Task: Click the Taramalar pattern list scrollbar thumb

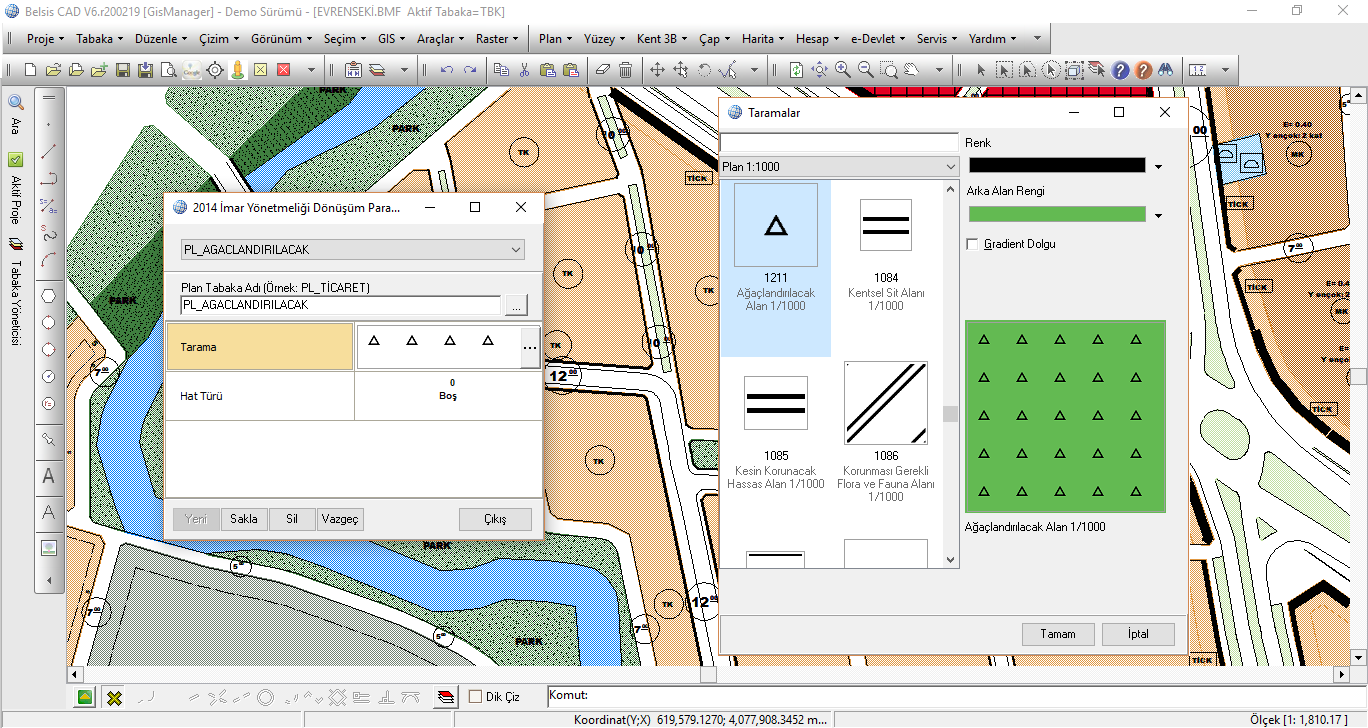Action: coord(951,414)
